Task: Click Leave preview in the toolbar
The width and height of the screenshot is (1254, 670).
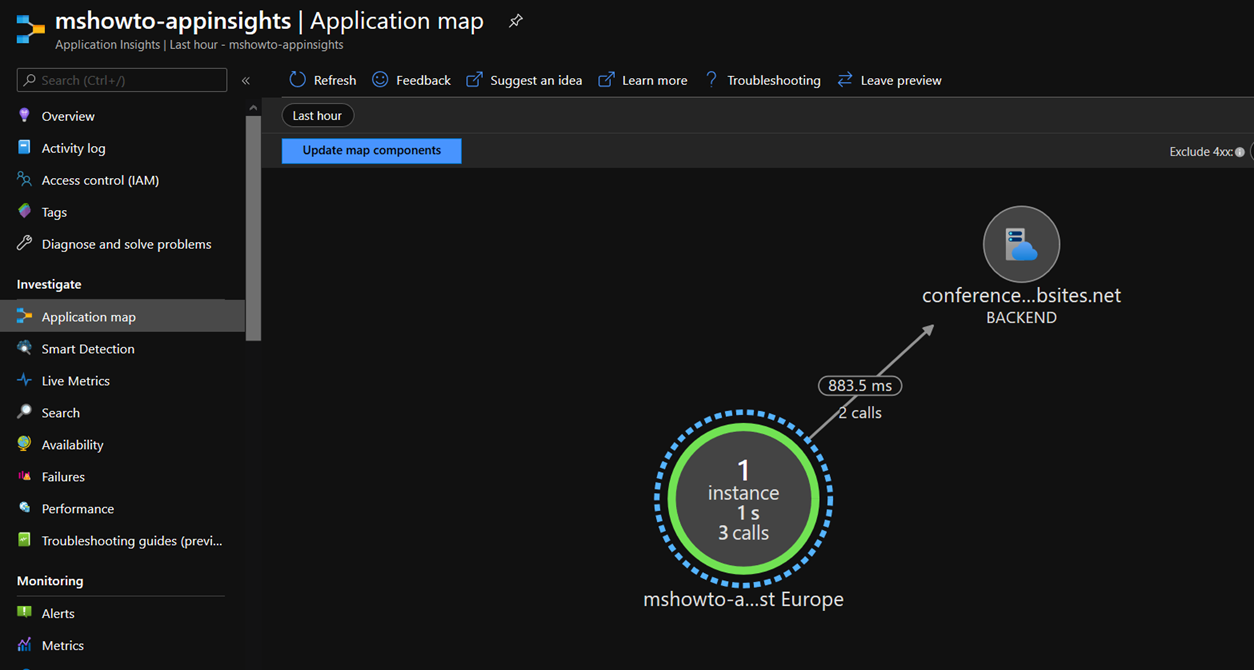Action: tap(901, 80)
